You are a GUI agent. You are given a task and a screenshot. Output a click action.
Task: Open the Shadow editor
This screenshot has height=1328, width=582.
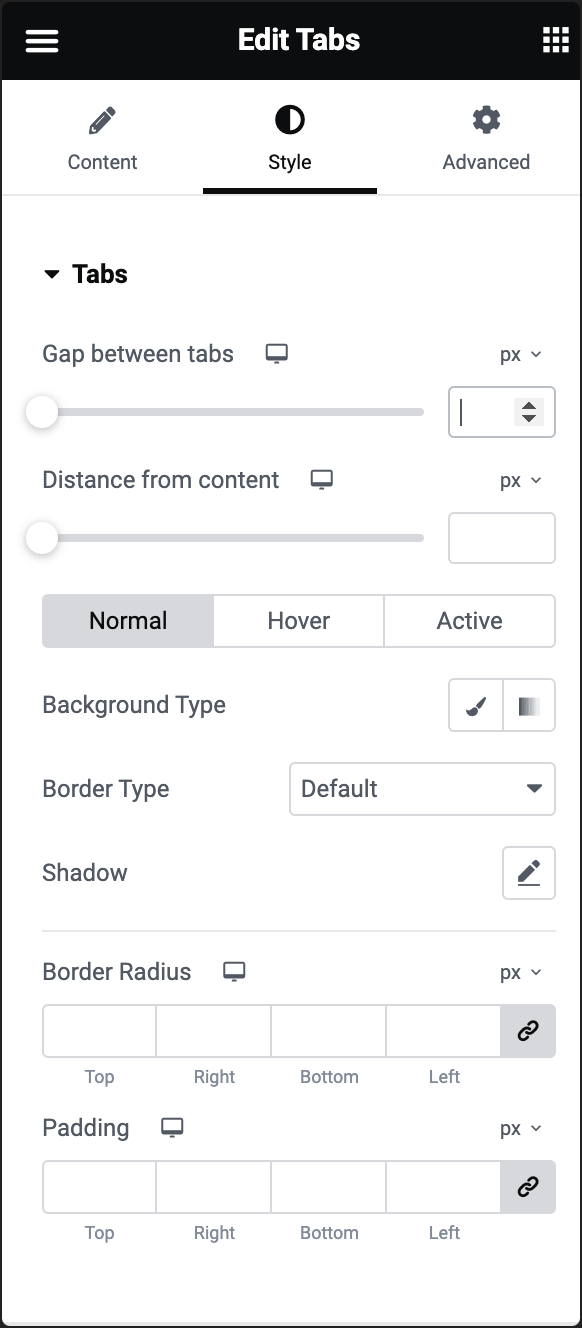click(528, 872)
